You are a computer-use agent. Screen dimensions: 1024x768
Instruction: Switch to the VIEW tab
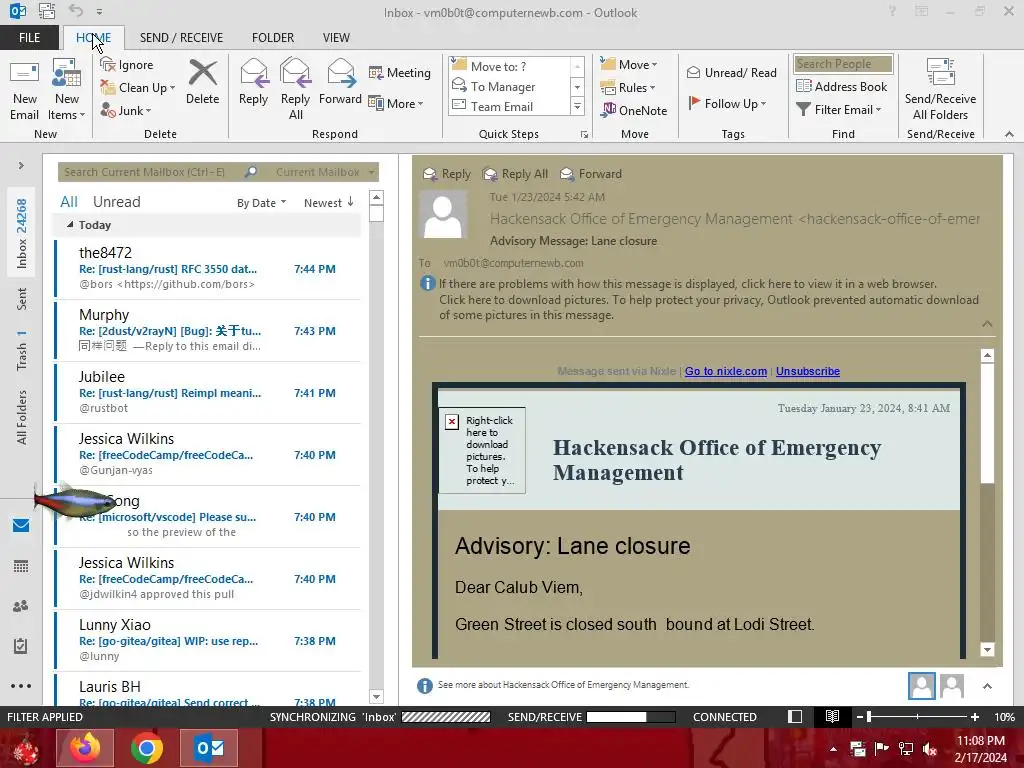point(336,38)
